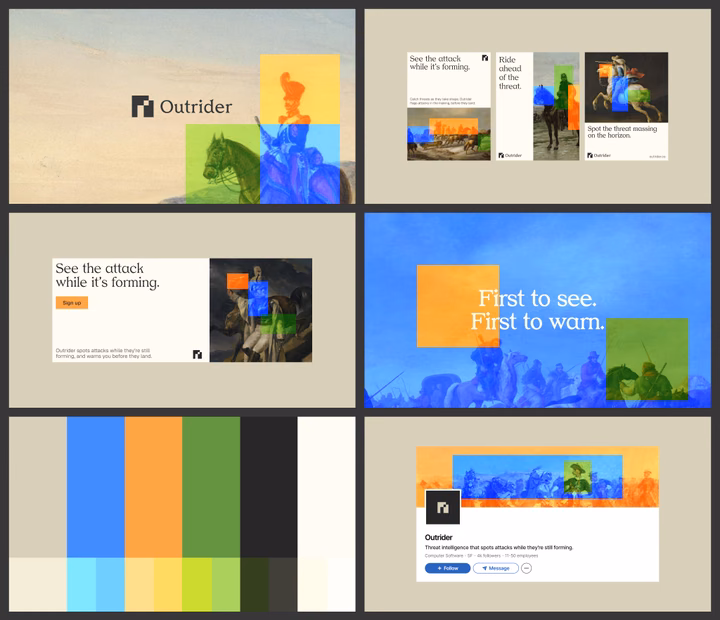Click the Outrider profile avatar logo
Viewport: 720px width, 620px height.
click(x=443, y=507)
